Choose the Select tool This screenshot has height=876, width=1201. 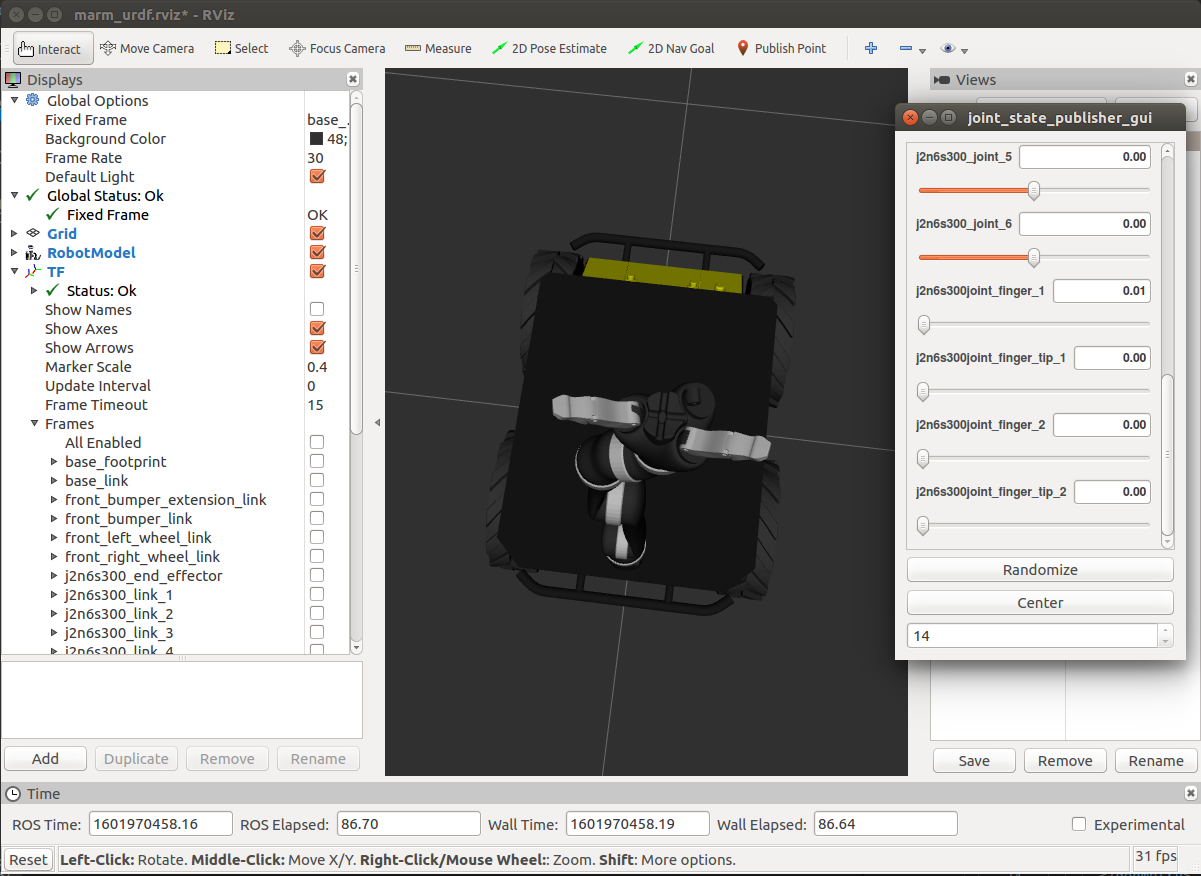tap(241, 48)
